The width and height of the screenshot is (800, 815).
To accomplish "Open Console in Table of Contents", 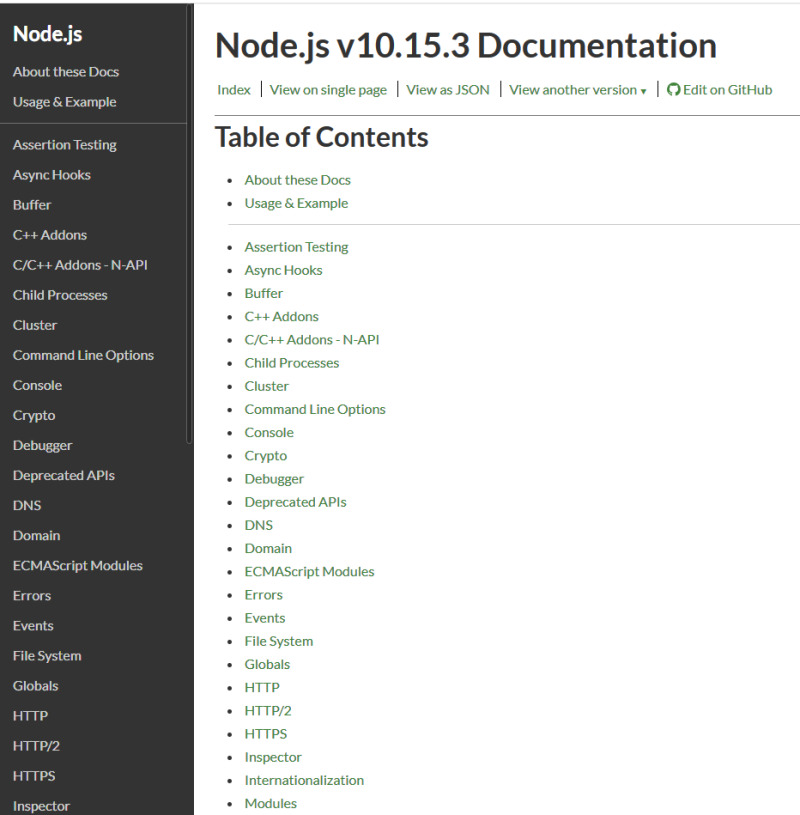I will click(269, 432).
